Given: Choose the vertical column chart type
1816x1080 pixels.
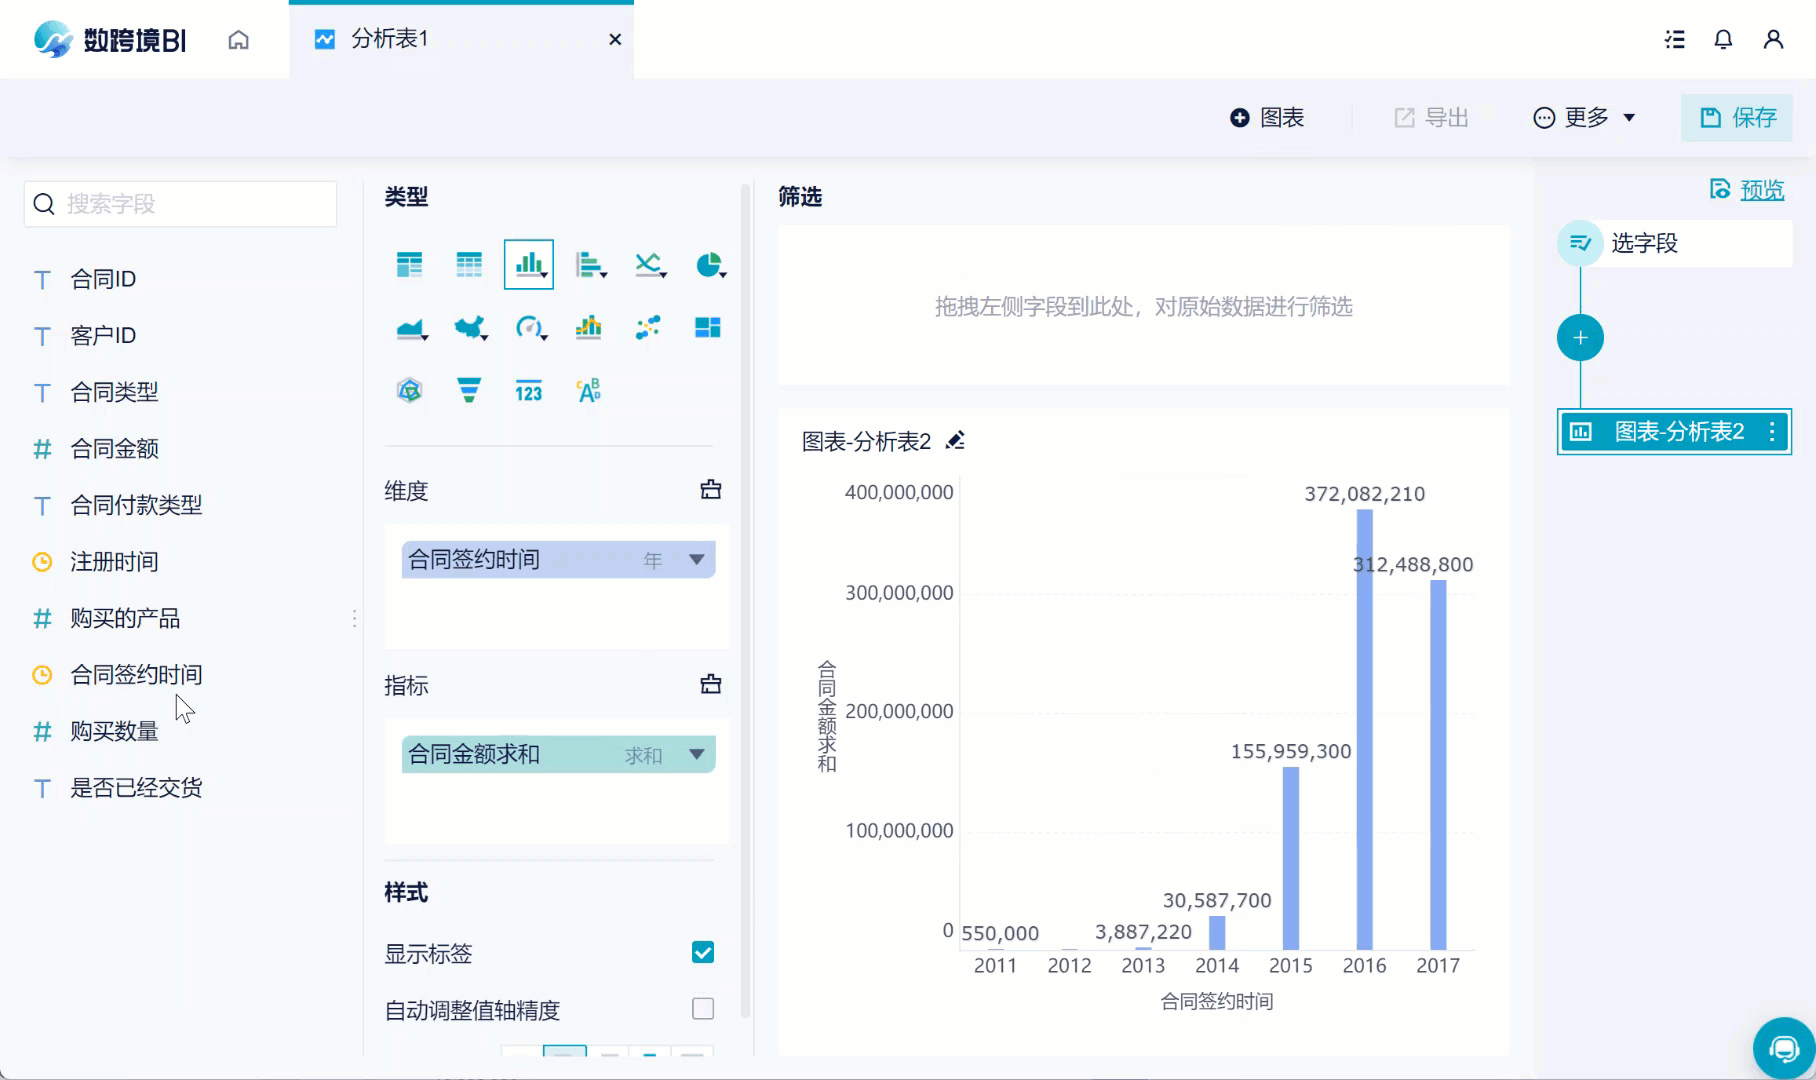Looking at the screenshot, I should [529, 264].
